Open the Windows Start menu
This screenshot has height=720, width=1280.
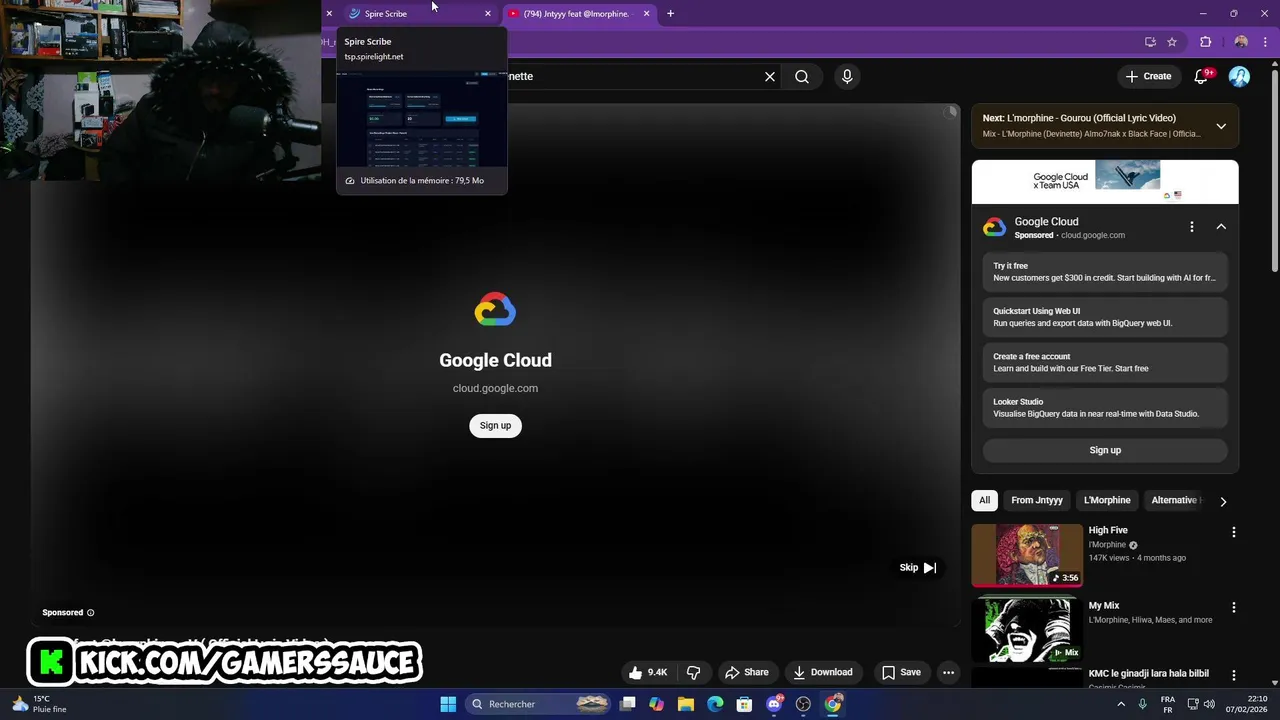tap(448, 704)
